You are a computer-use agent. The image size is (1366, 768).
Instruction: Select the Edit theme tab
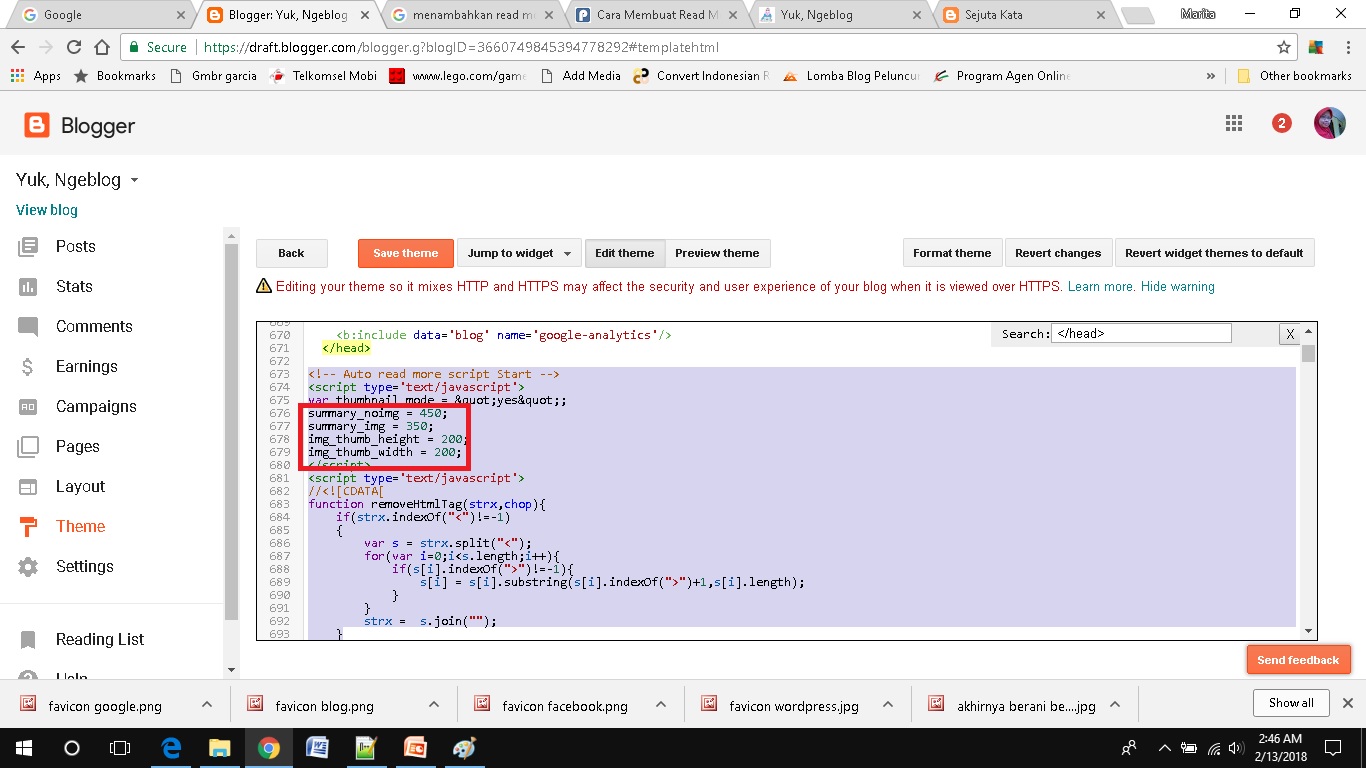pyautogui.click(x=624, y=253)
